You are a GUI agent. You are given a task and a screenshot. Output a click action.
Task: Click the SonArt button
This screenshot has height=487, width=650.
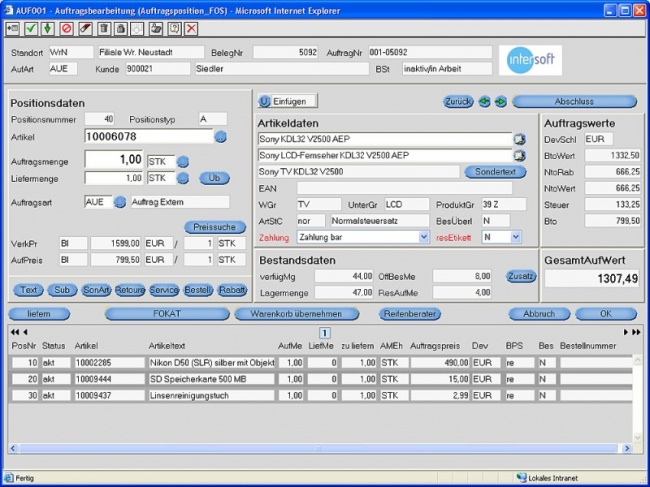click(96, 290)
